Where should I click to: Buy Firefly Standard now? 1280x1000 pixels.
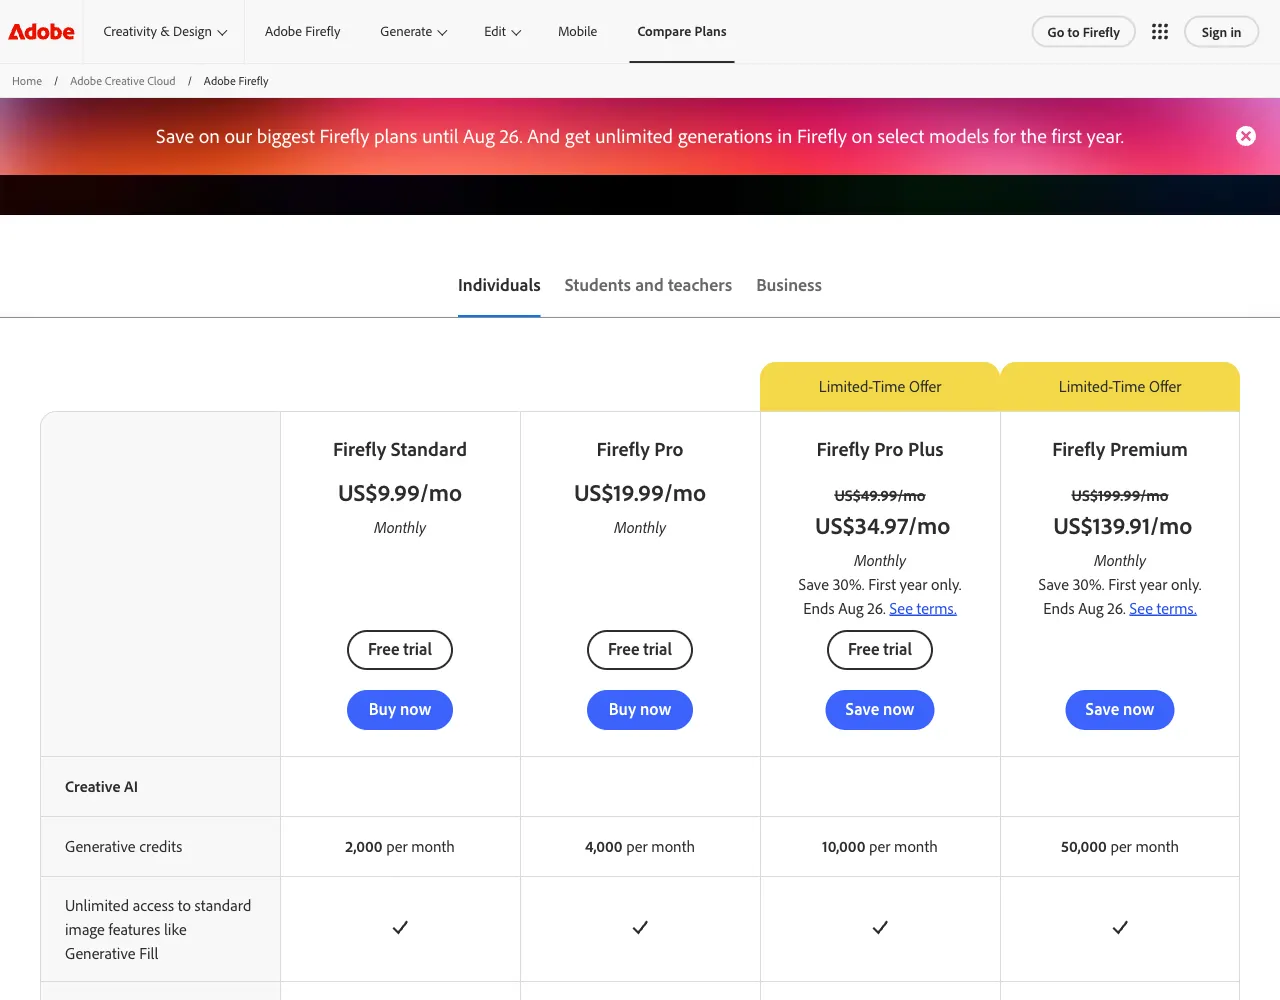point(400,710)
